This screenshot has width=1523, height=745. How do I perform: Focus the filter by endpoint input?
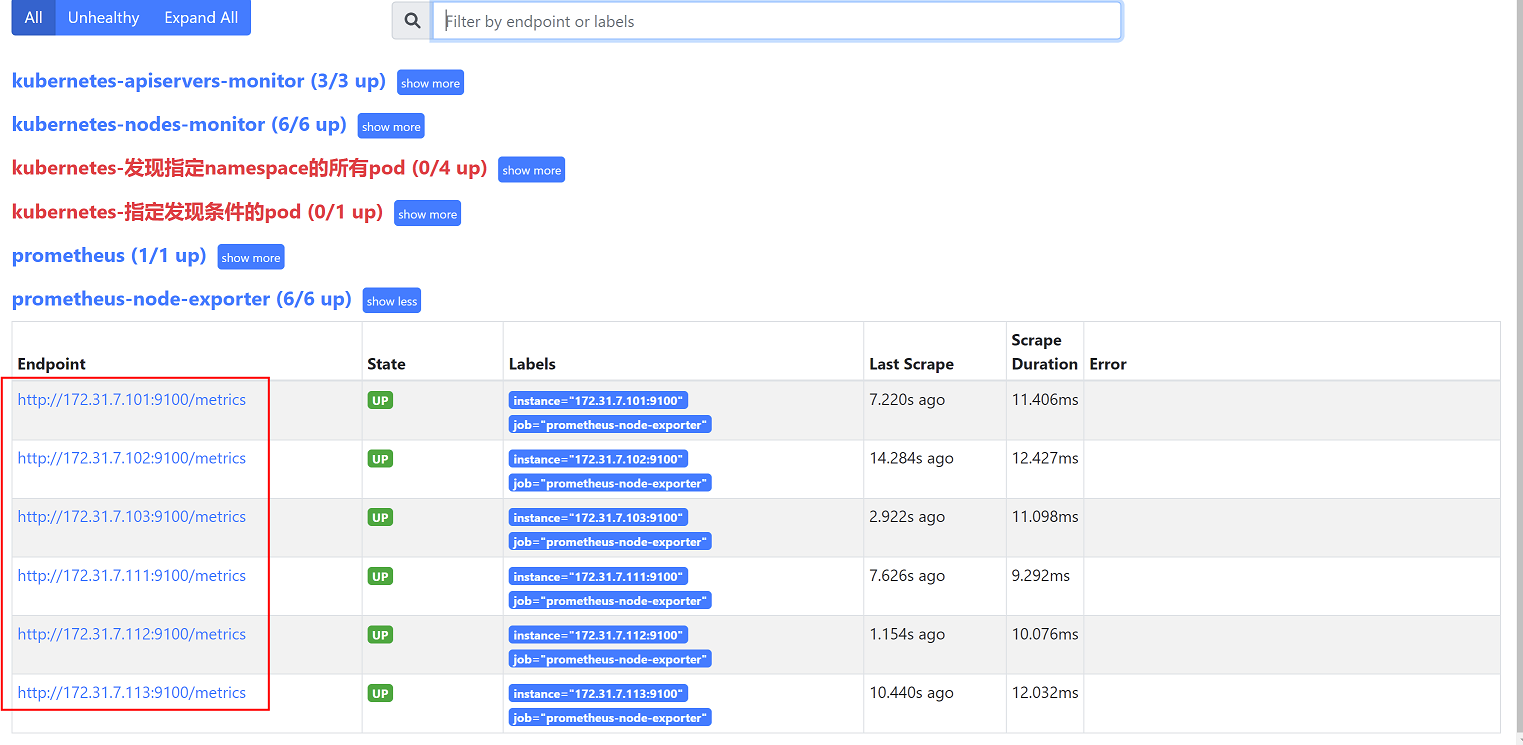click(x=776, y=21)
